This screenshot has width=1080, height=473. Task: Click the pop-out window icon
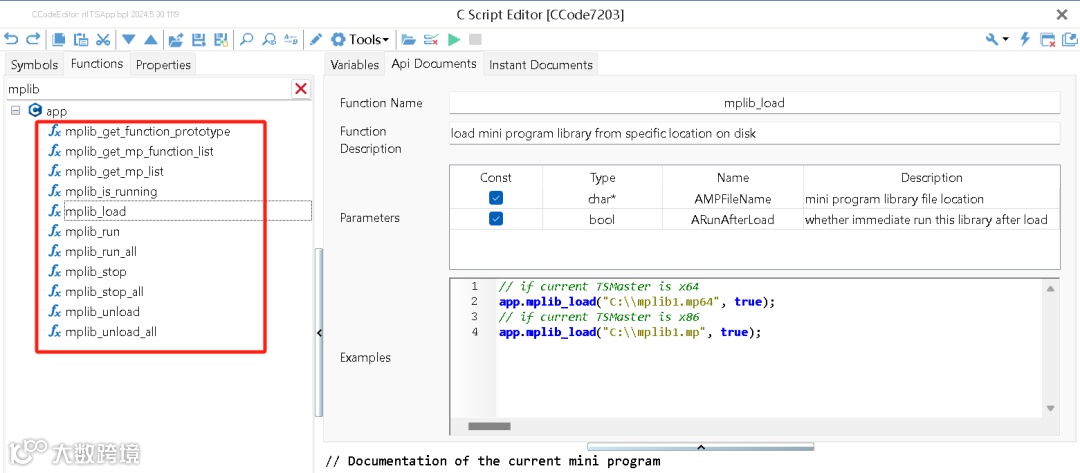coord(1070,39)
